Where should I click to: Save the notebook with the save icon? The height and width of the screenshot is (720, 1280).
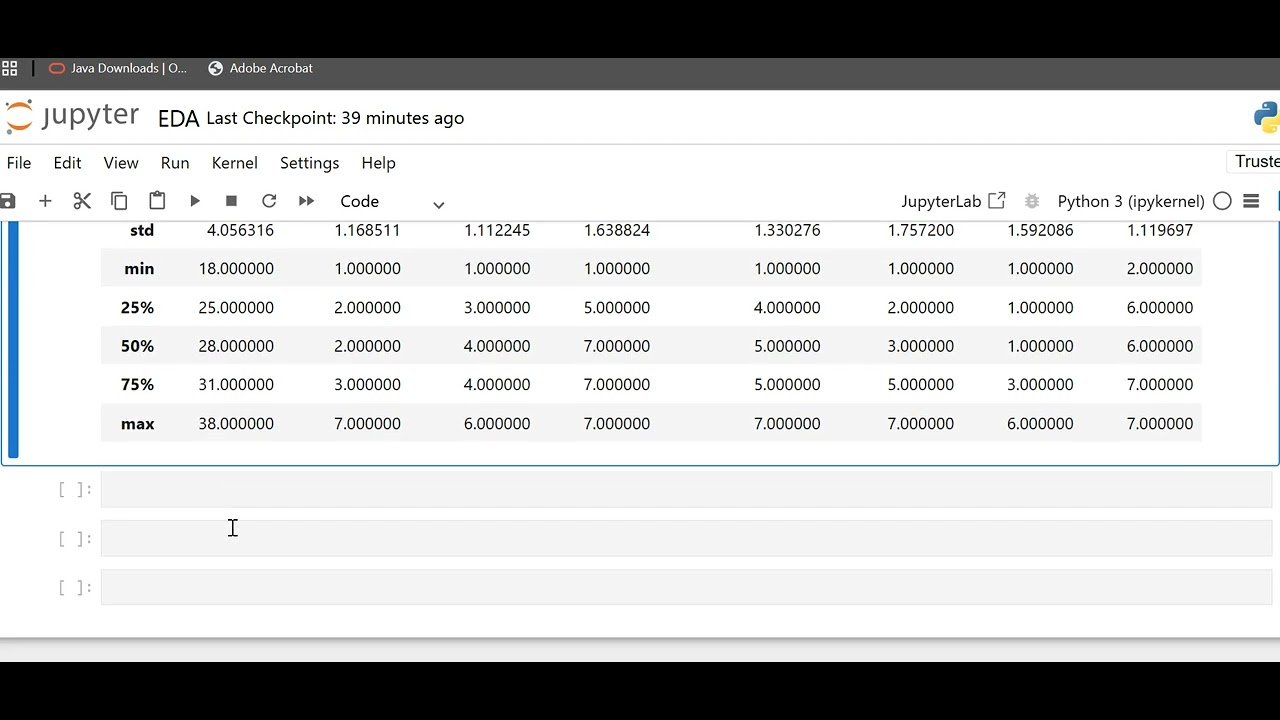pyautogui.click(x=7, y=201)
